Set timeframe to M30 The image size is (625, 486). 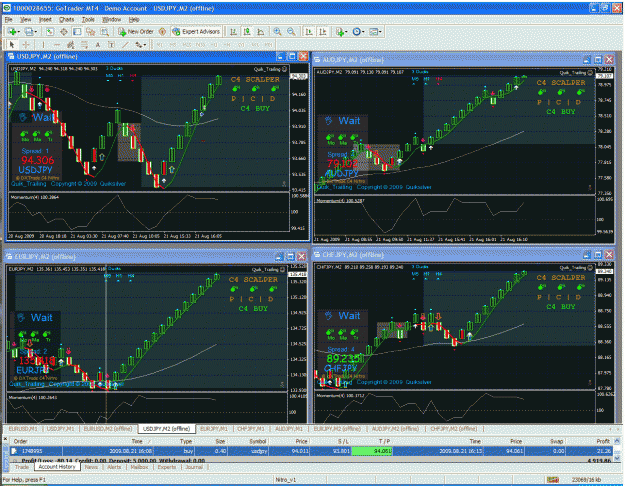pos(200,45)
